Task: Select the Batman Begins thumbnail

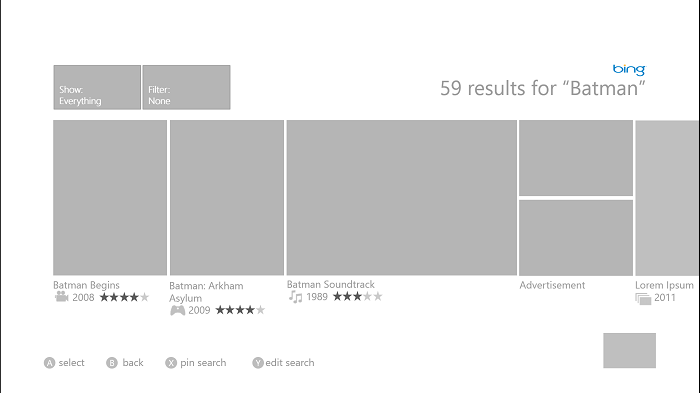Action: [x=110, y=197]
